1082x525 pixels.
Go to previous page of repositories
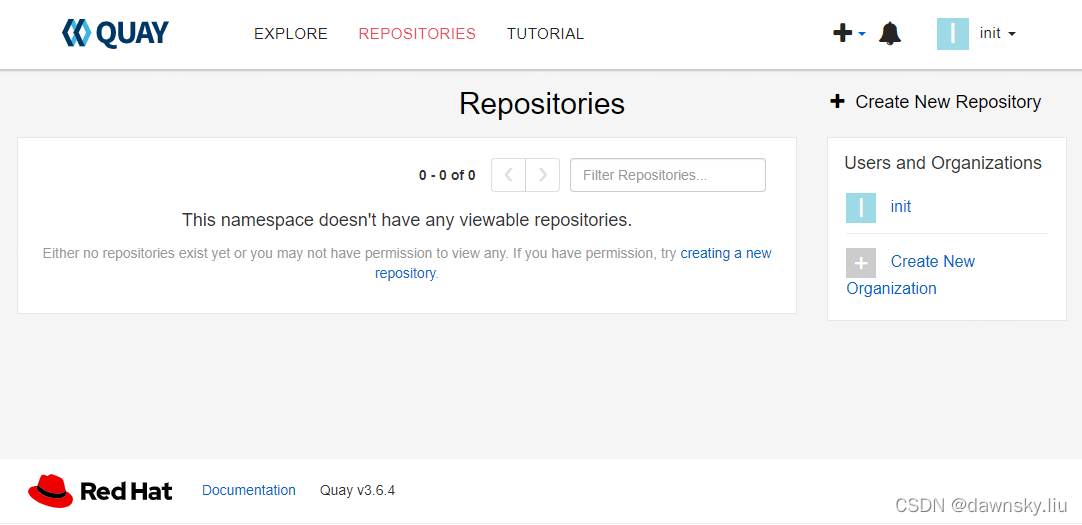[509, 175]
